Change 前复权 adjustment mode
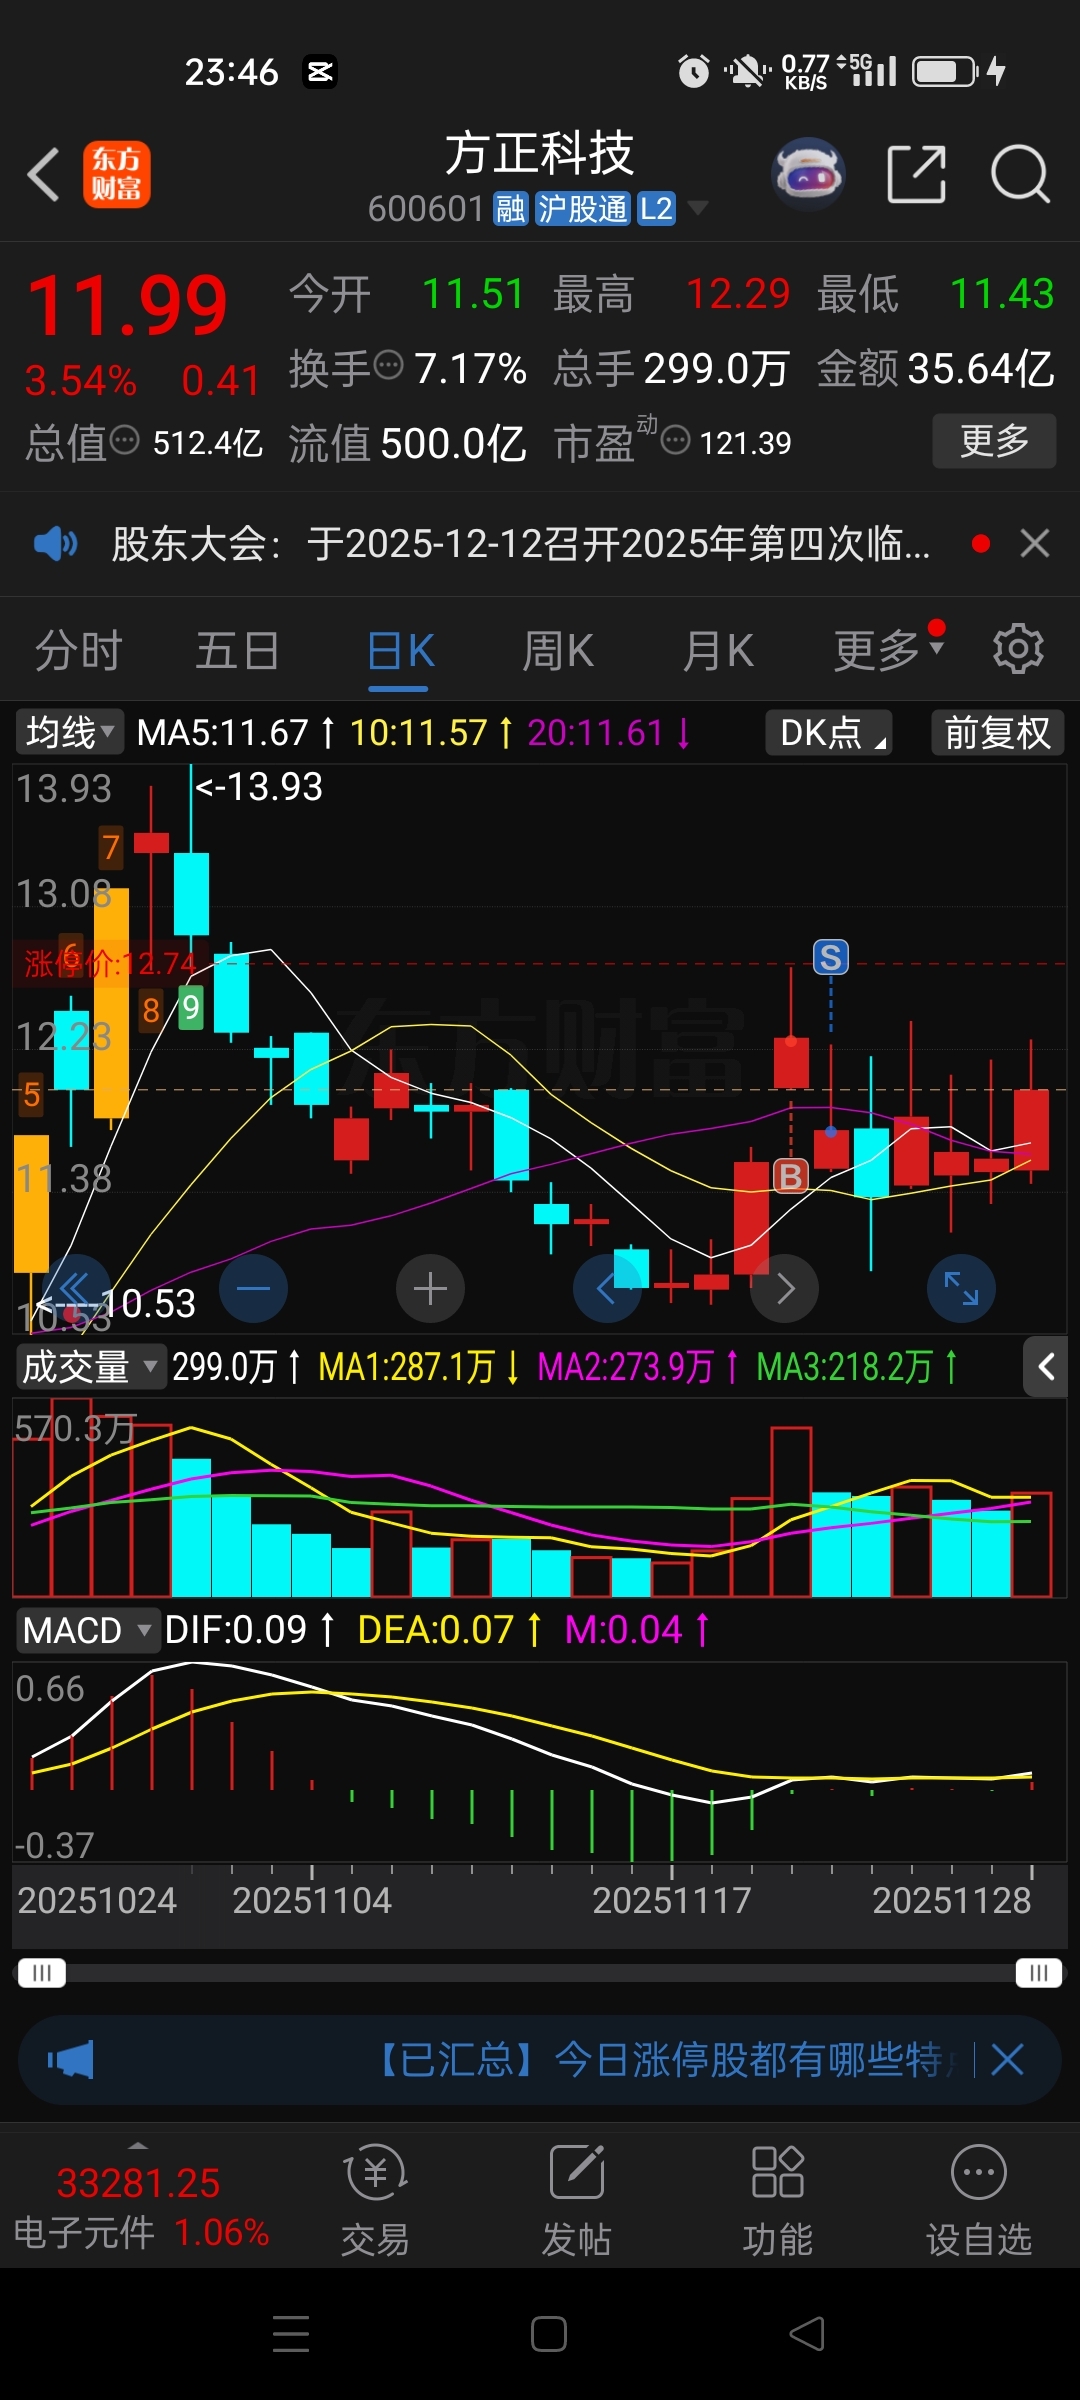1080x2400 pixels. pyautogui.click(x=997, y=732)
